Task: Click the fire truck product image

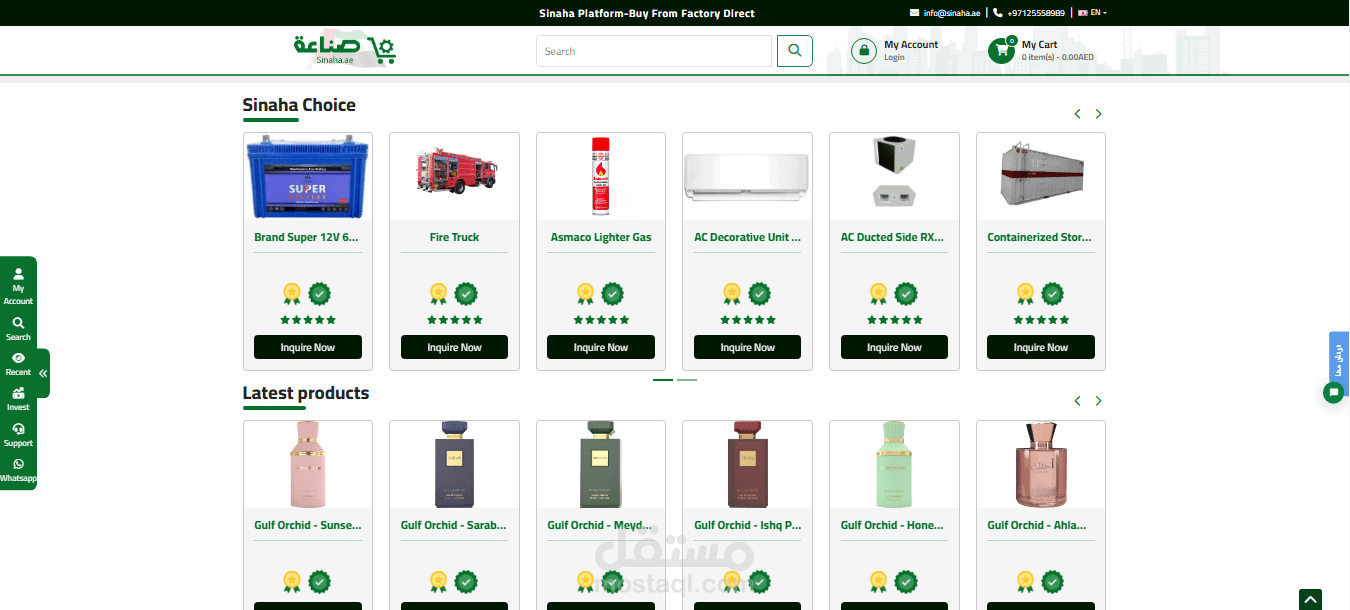Action: (x=456, y=170)
